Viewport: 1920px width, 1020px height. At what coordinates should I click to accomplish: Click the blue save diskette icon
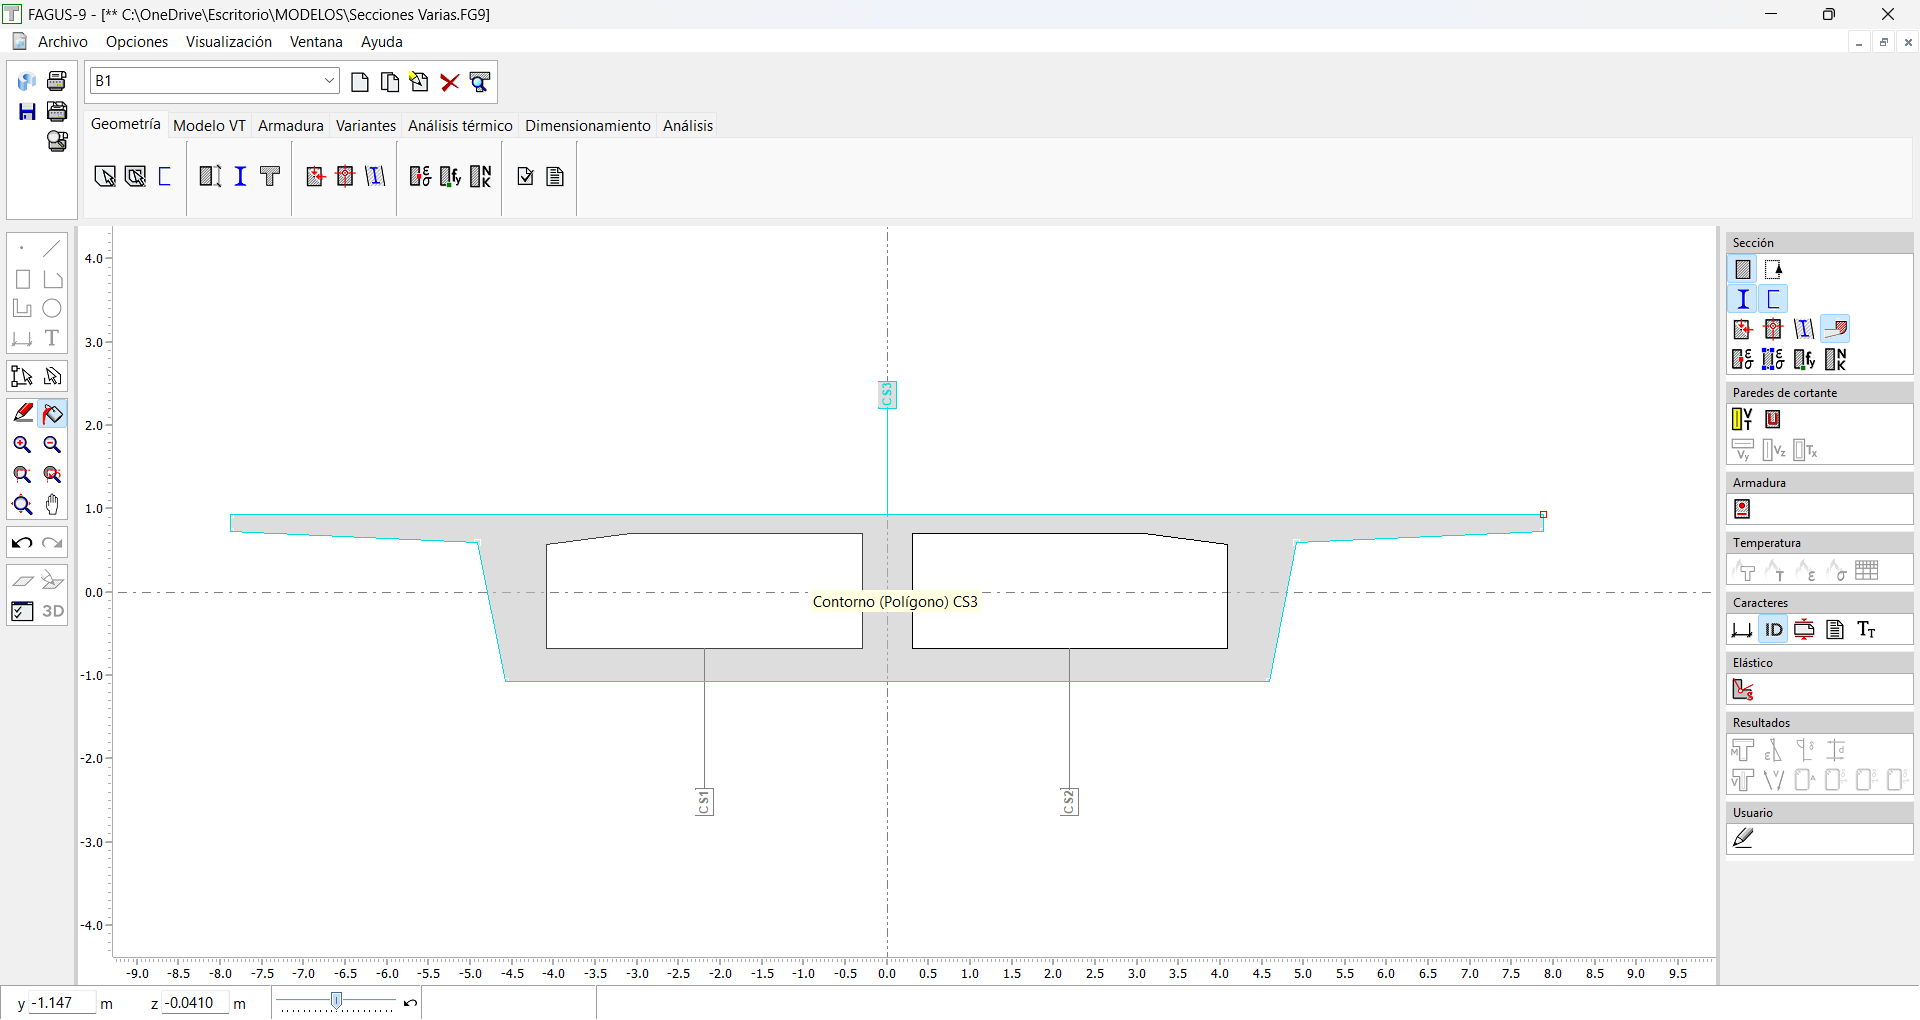tap(27, 112)
